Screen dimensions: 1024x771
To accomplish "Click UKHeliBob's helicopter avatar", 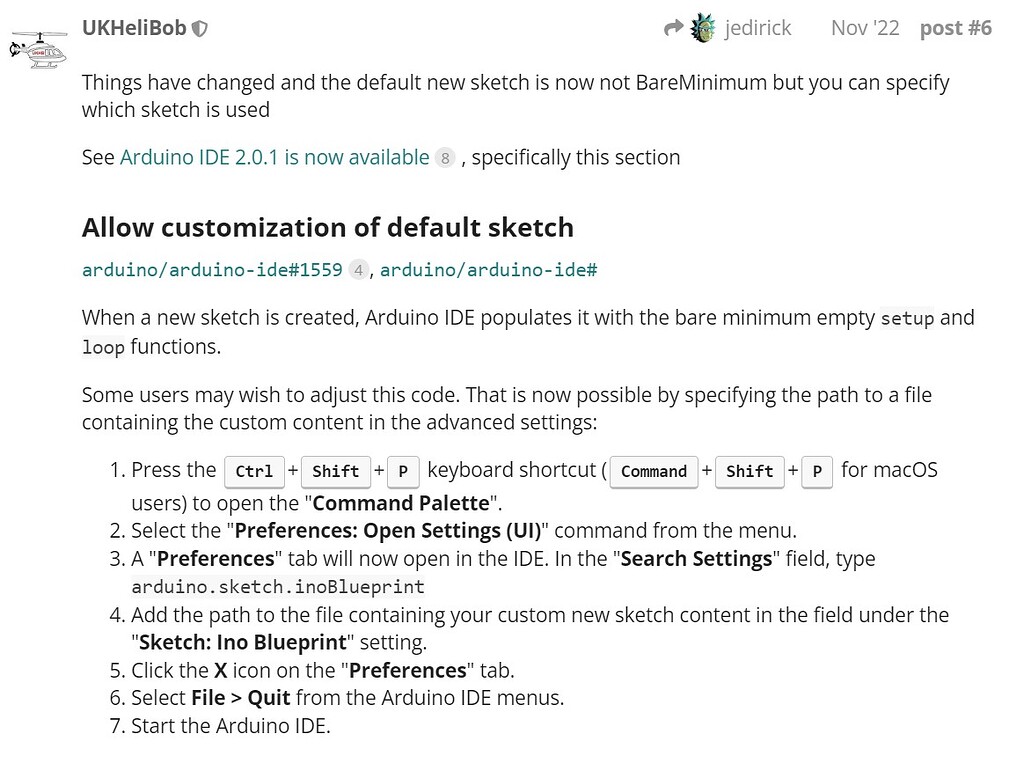I will click(39, 50).
